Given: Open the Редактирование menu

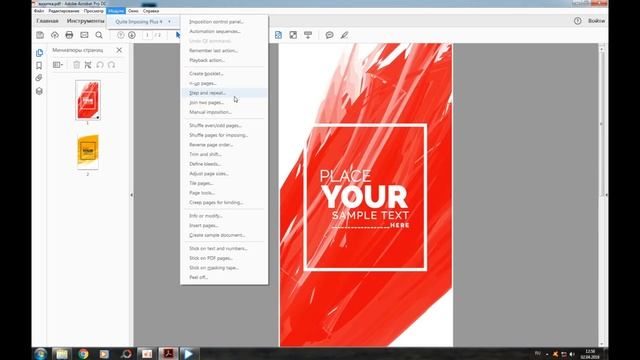Looking at the screenshot, I should (x=64, y=11).
